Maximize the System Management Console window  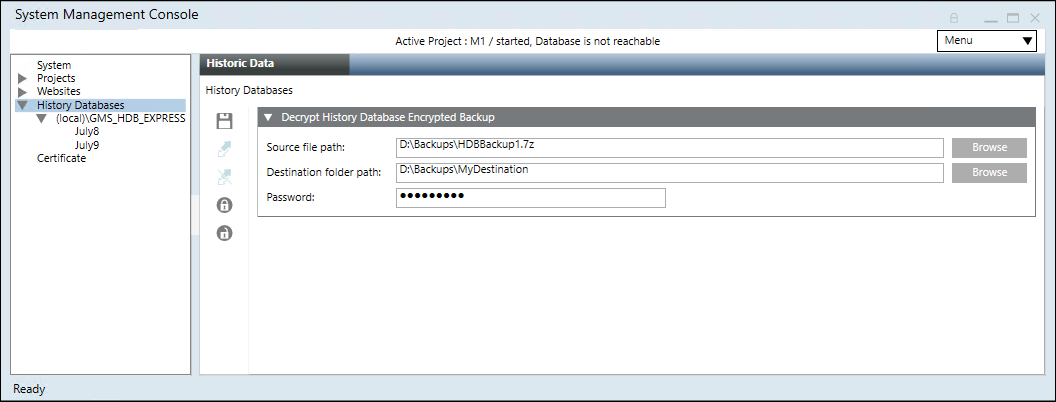[1013, 17]
